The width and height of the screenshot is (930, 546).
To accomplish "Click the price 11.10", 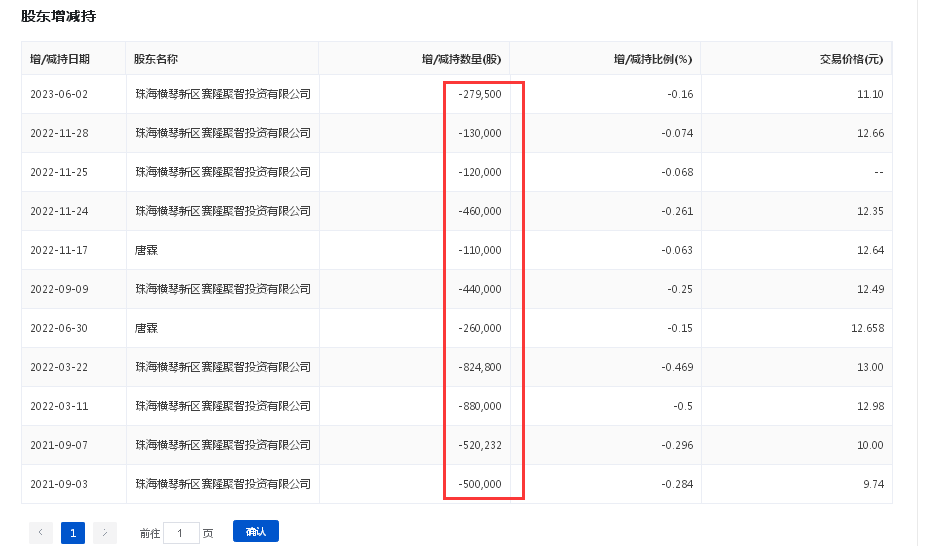I will [x=870, y=94].
